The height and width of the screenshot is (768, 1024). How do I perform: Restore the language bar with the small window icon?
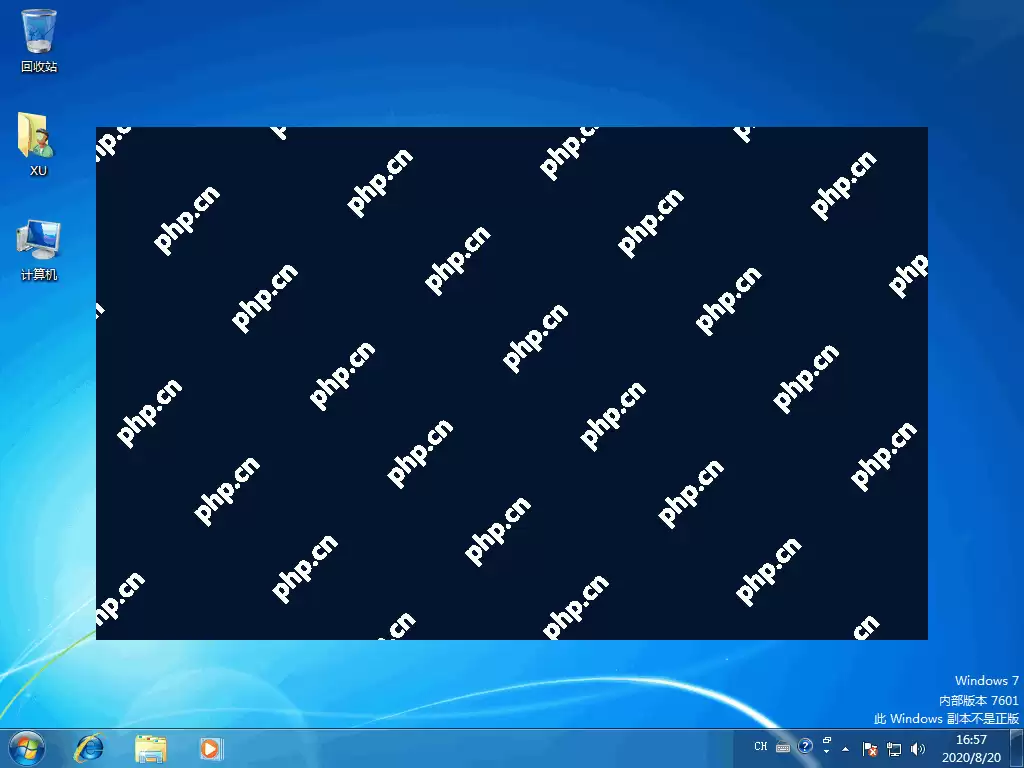point(826,741)
